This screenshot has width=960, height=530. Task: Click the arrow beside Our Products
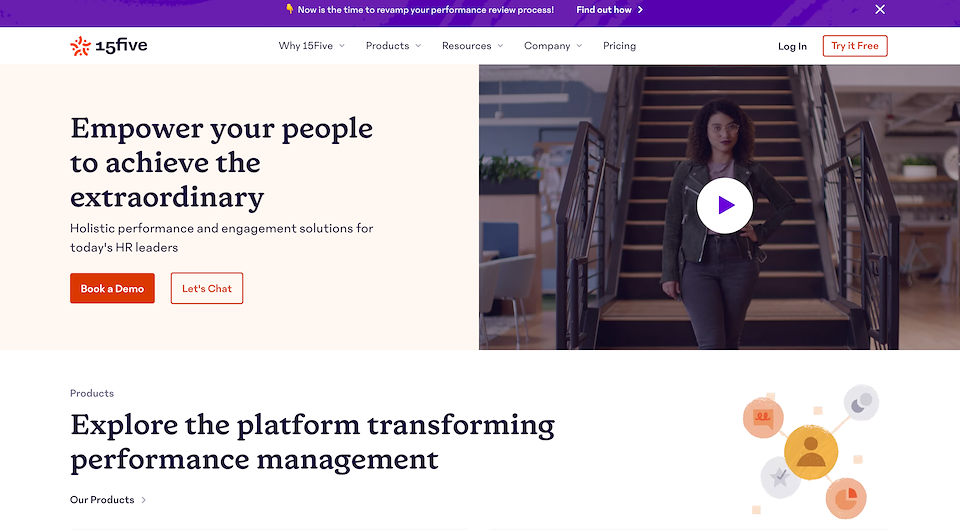[x=144, y=500]
